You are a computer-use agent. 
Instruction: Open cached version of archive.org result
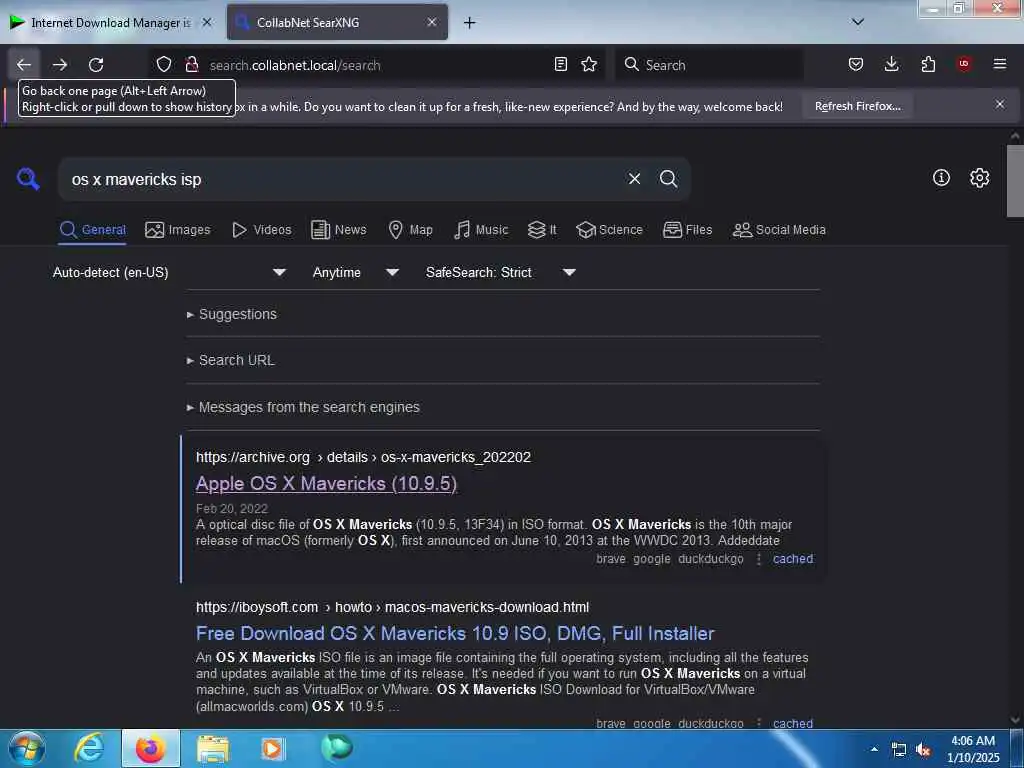tap(793, 559)
